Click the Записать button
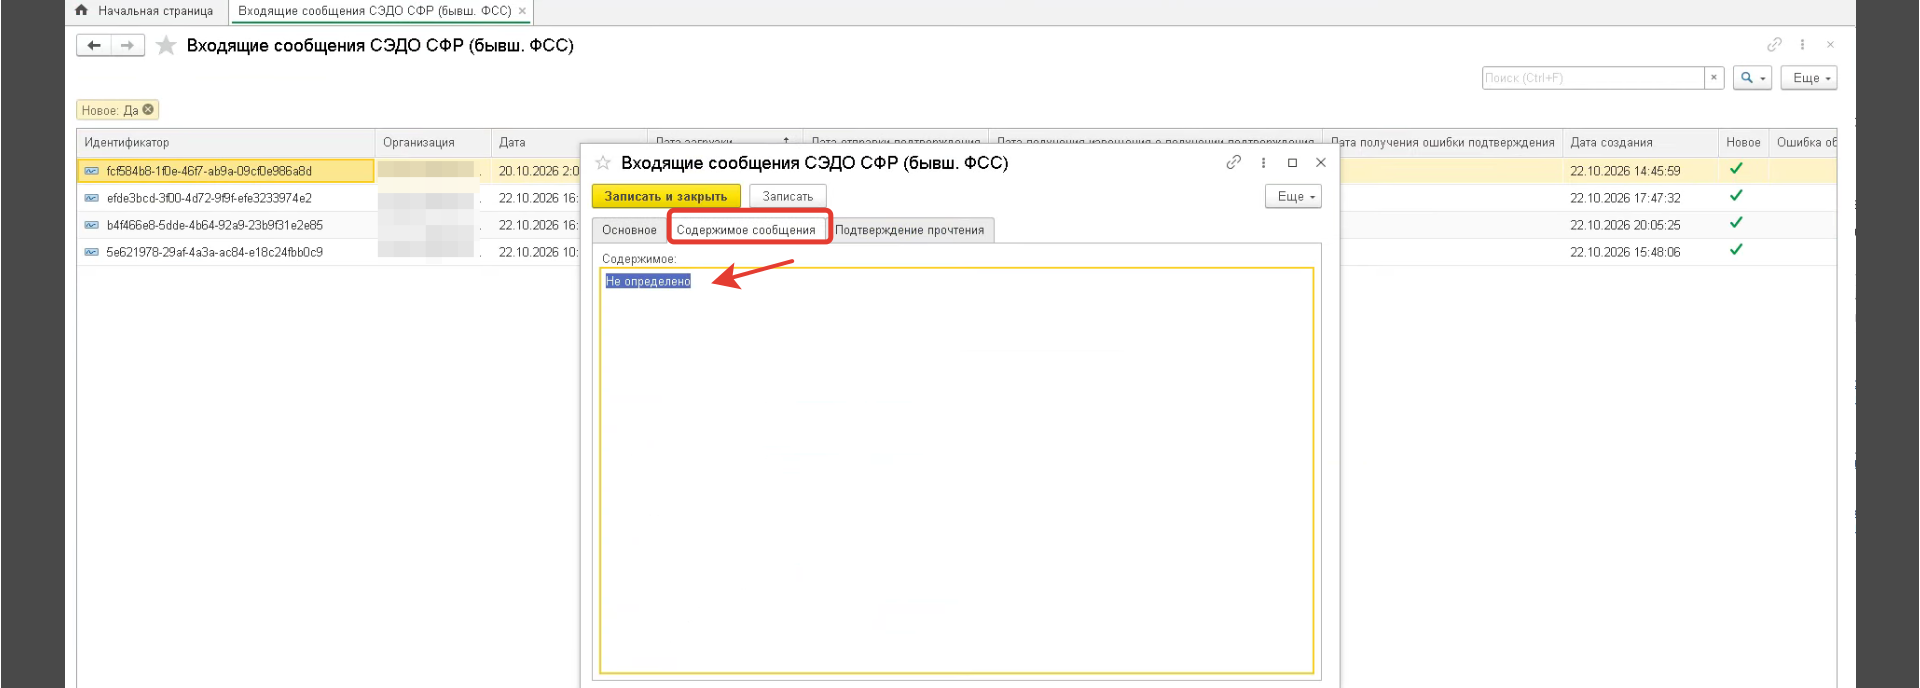Image resolution: width=1920 pixels, height=688 pixels. [788, 196]
